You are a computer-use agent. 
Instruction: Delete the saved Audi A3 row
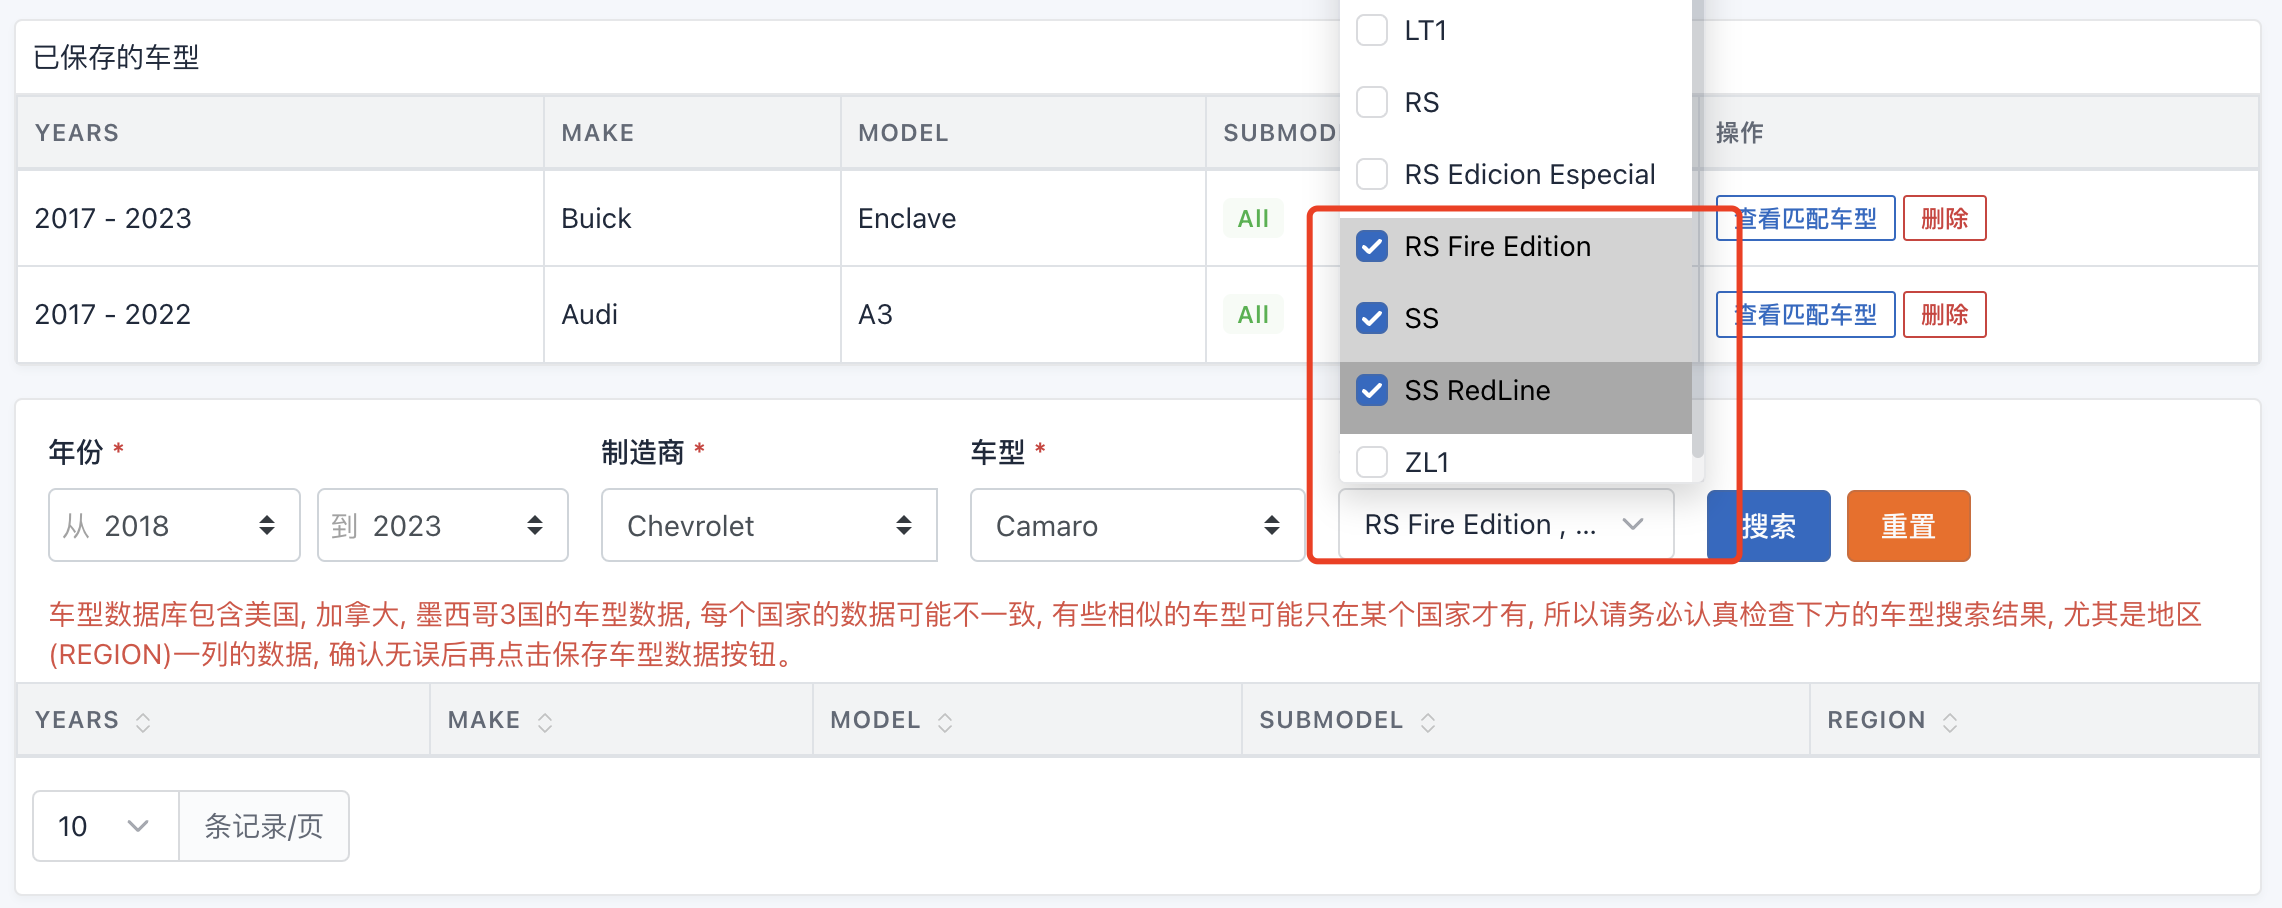(1944, 315)
